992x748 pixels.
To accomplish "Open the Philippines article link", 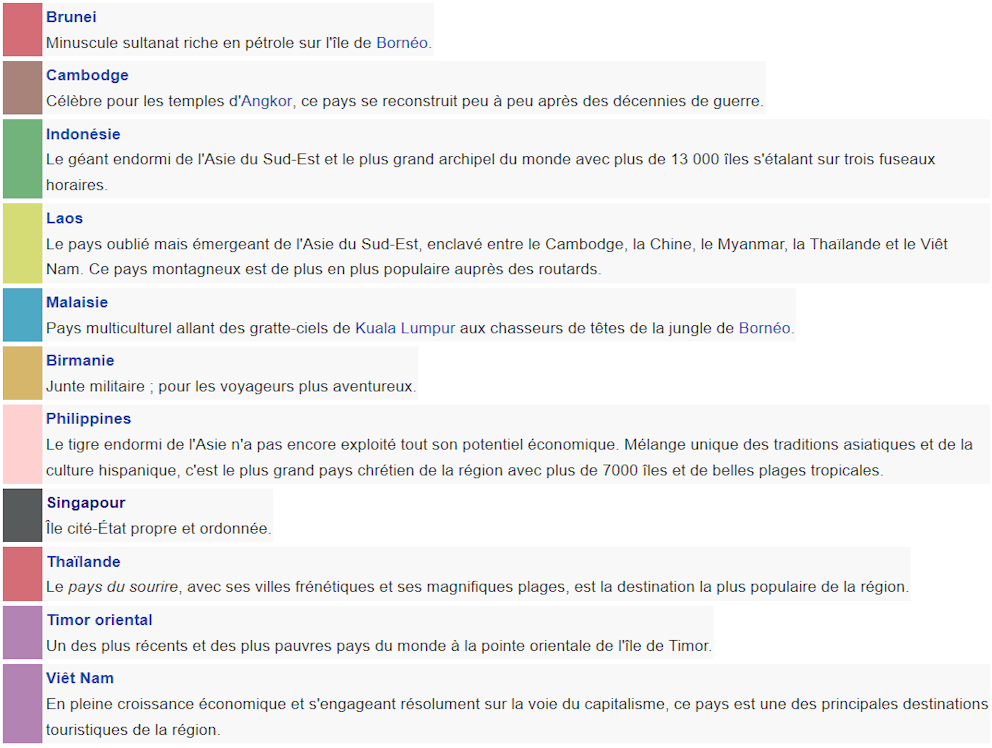I will click(89, 419).
